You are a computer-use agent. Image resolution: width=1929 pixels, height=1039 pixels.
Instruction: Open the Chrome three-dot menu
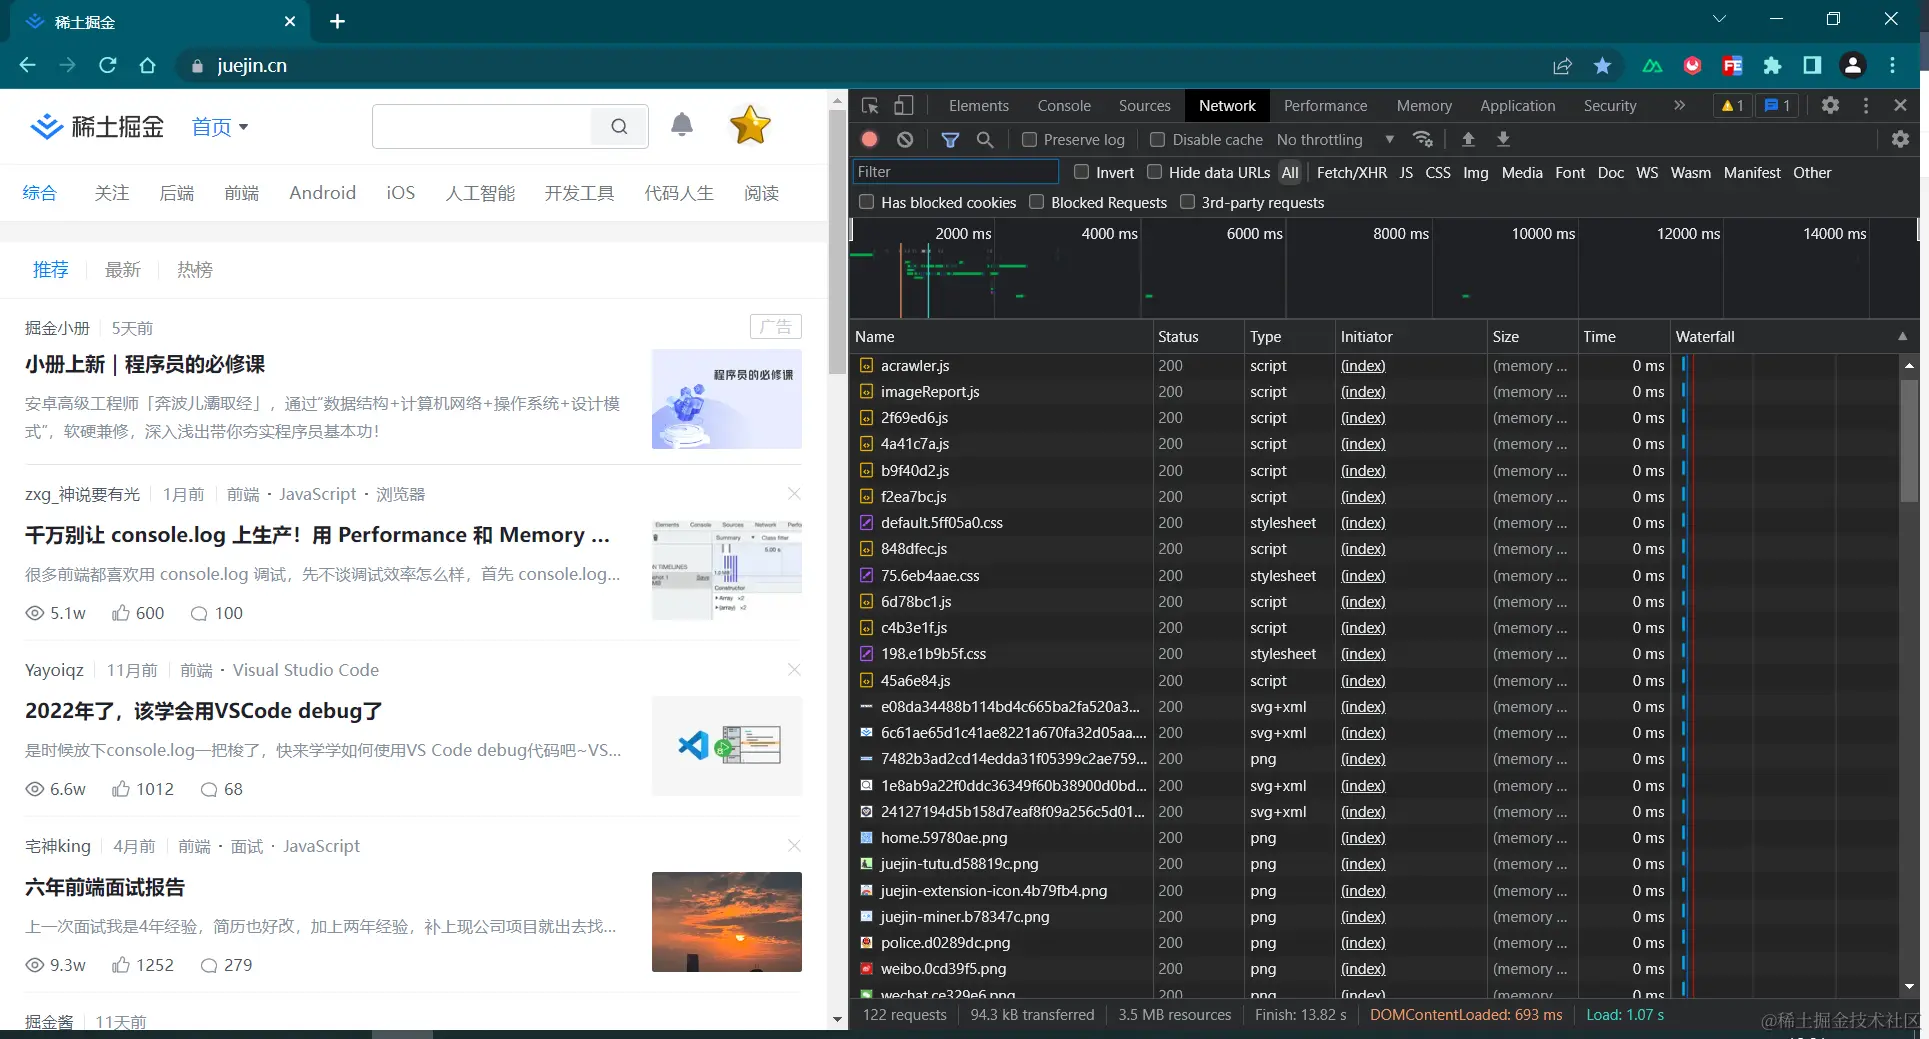pyautogui.click(x=1892, y=65)
